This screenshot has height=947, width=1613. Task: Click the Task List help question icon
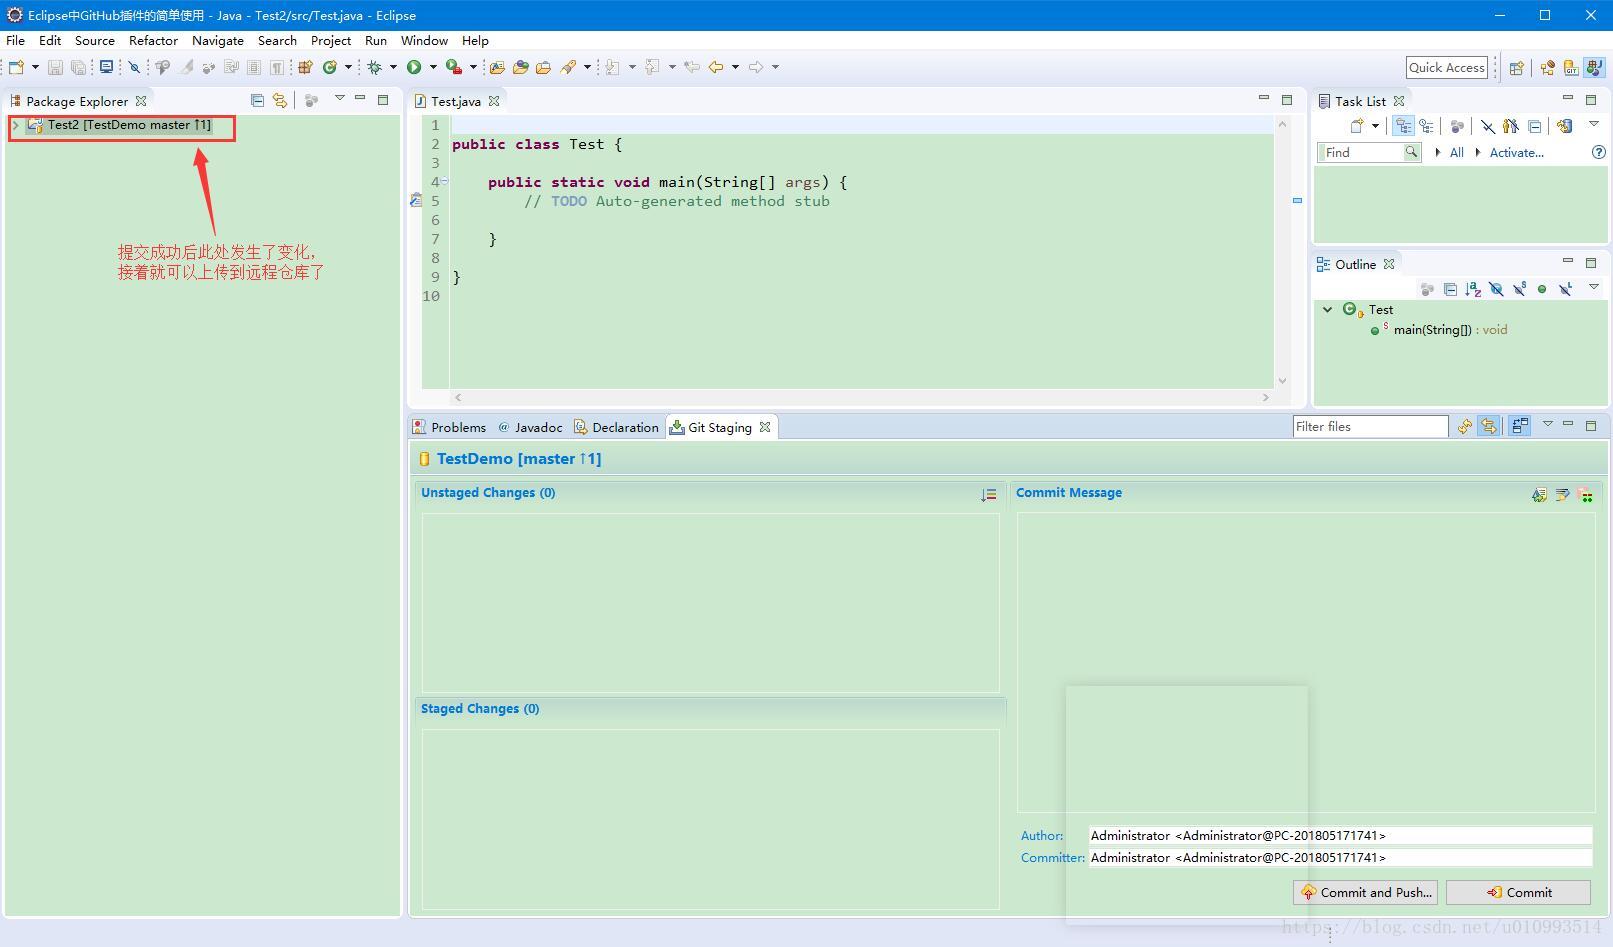click(x=1598, y=152)
